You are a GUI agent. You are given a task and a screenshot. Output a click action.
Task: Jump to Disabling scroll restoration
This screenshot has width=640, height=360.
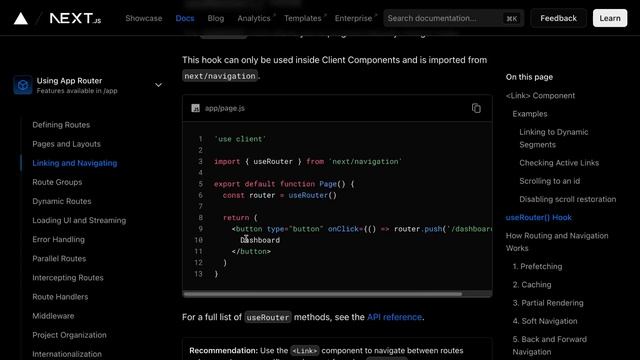point(568,199)
